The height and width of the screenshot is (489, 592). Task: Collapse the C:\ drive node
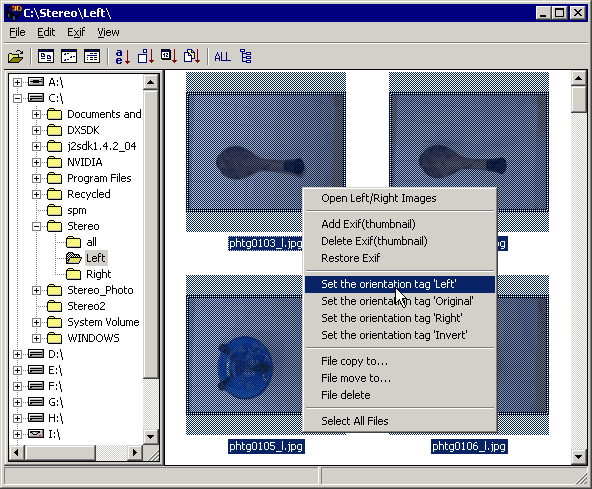17,98
